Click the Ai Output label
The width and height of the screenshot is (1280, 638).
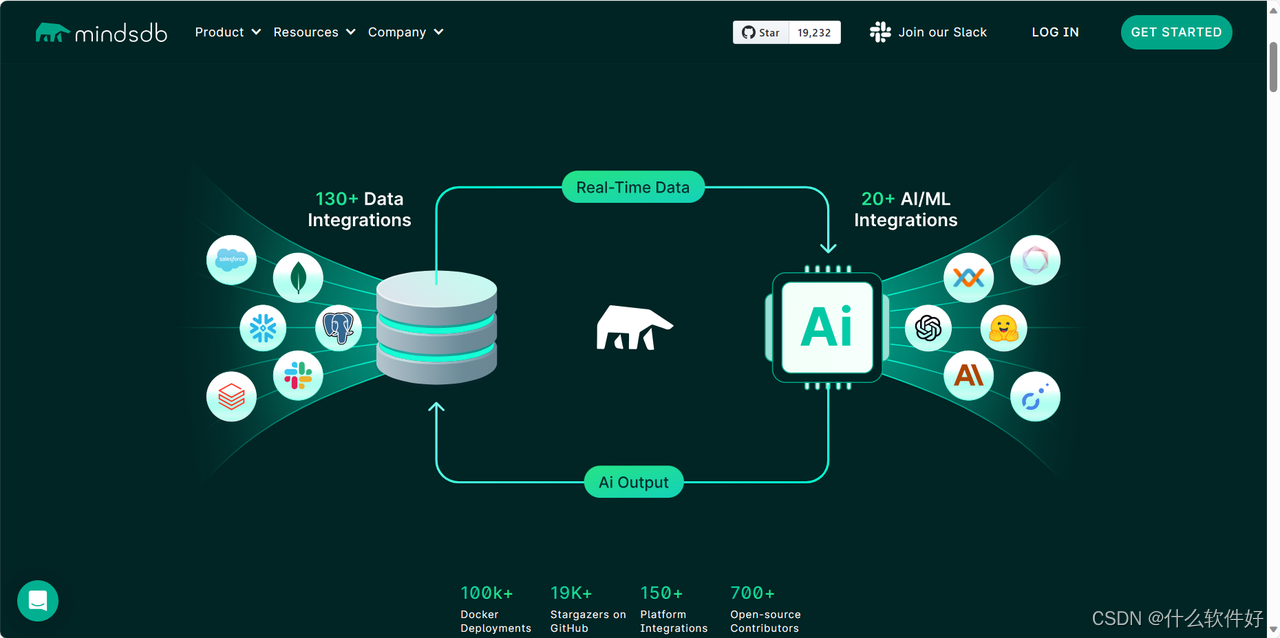[x=634, y=482]
